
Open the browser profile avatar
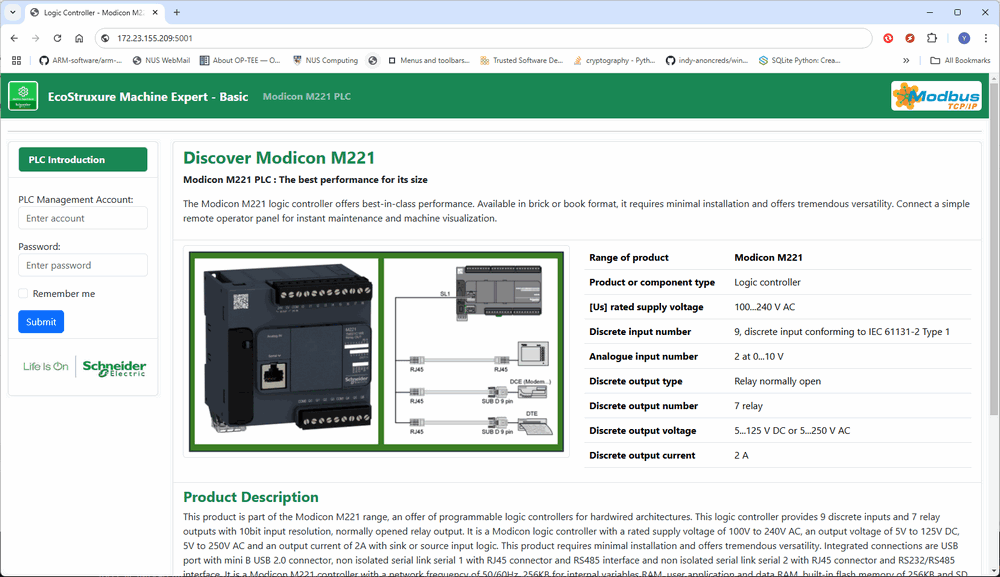click(964, 38)
